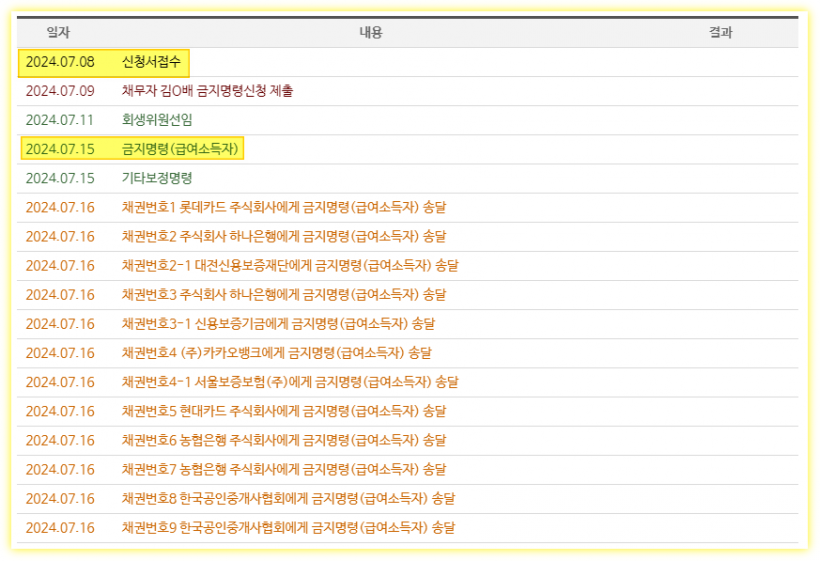
Task: Open 채권번호2-1 대전신용보증재단 송달 entry
Action: [290, 266]
